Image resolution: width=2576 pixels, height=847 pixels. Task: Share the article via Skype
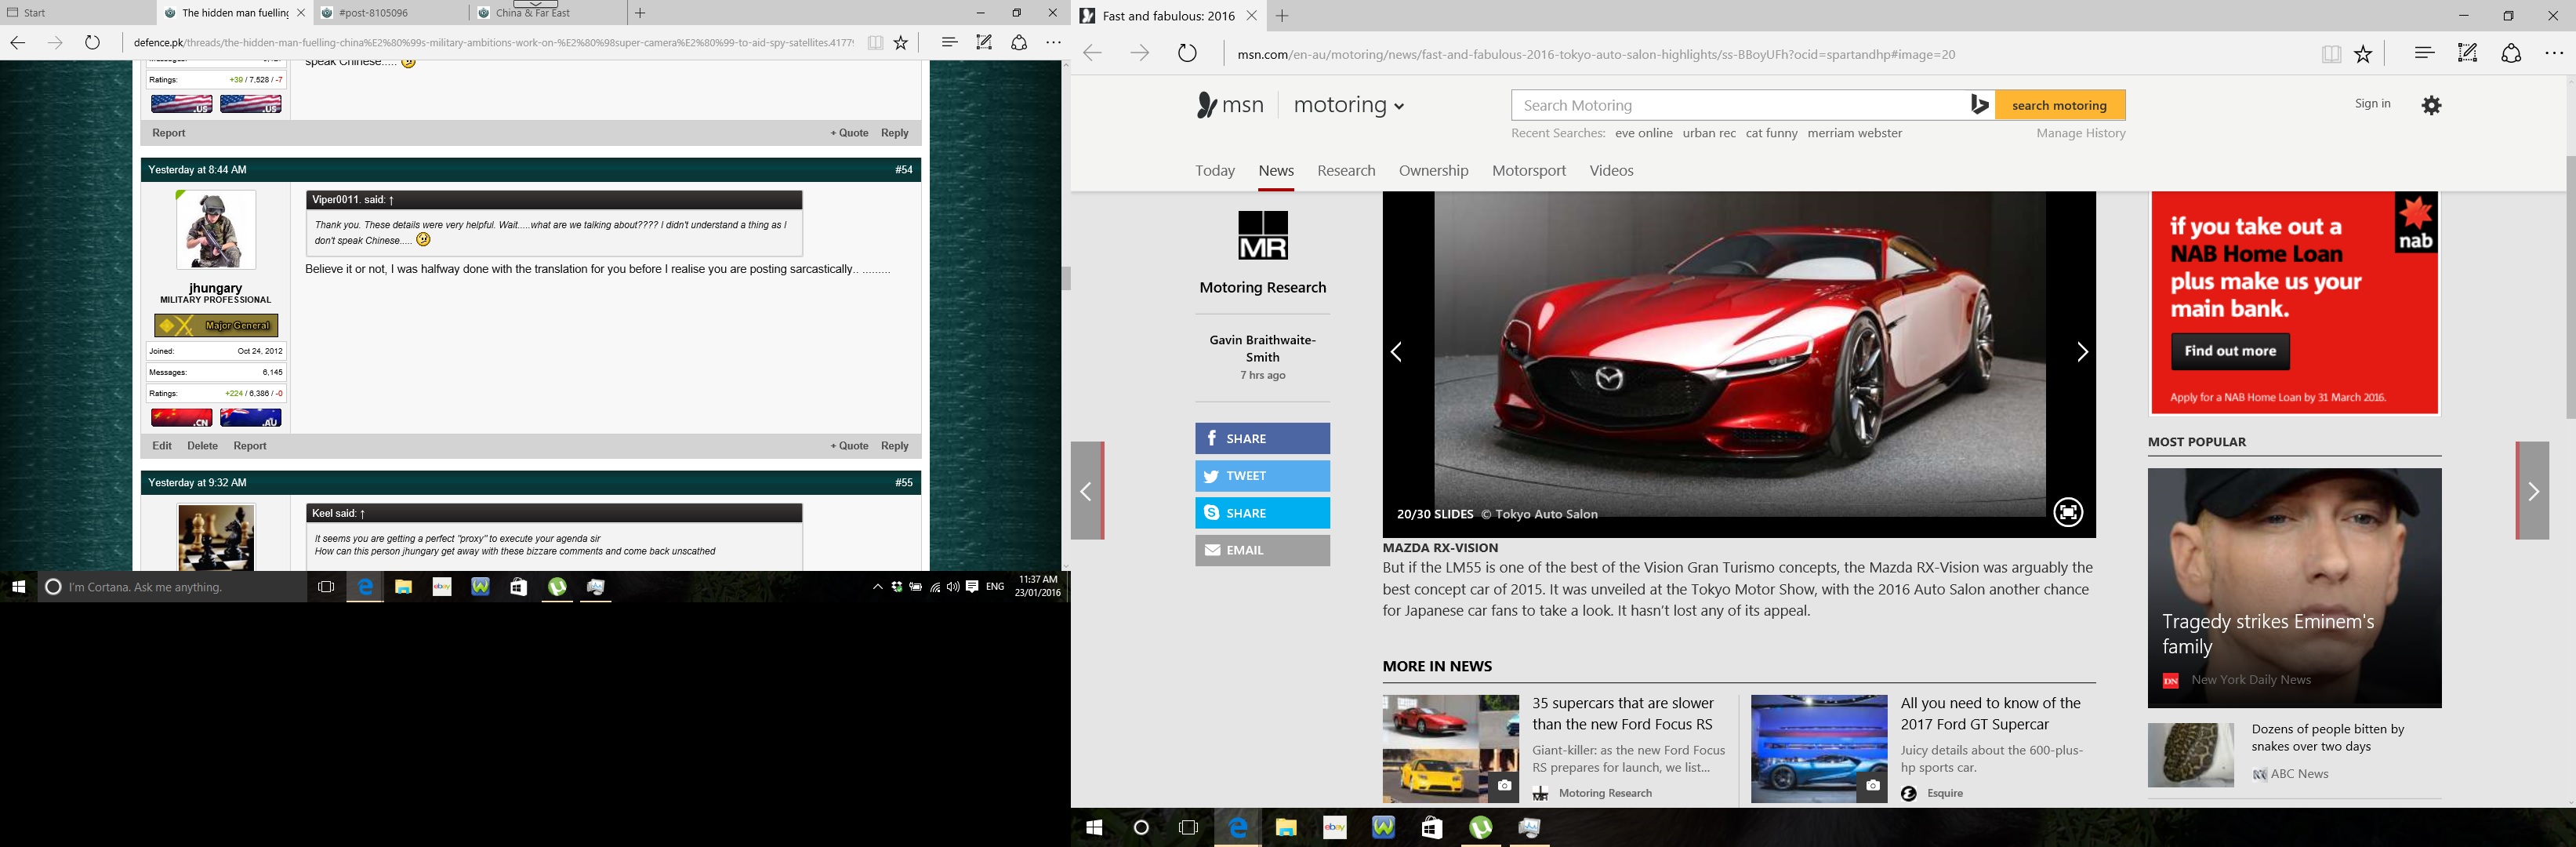1262,513
